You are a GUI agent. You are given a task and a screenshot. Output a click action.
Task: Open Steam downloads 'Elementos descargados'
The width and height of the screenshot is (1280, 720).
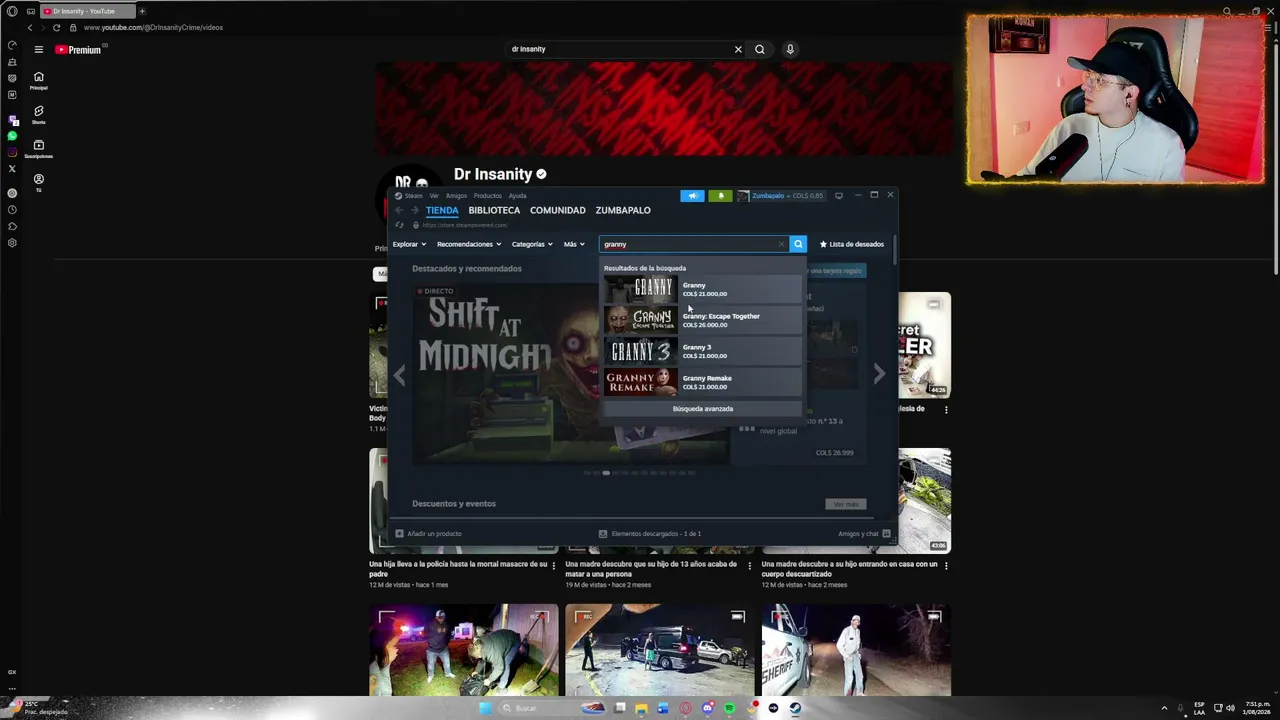[x=650, y=534]
